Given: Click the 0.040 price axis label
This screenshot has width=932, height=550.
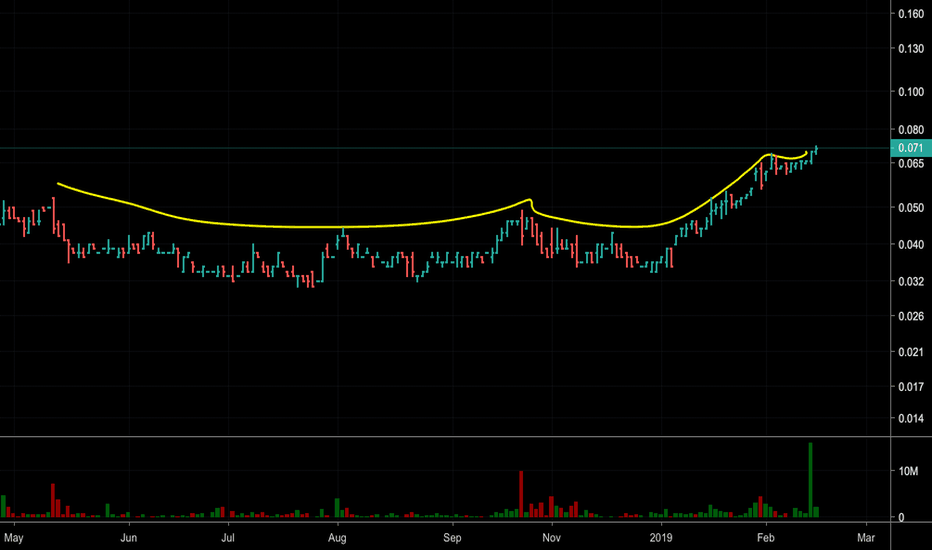Looking at the screenshot, I should tap(911, 244).
